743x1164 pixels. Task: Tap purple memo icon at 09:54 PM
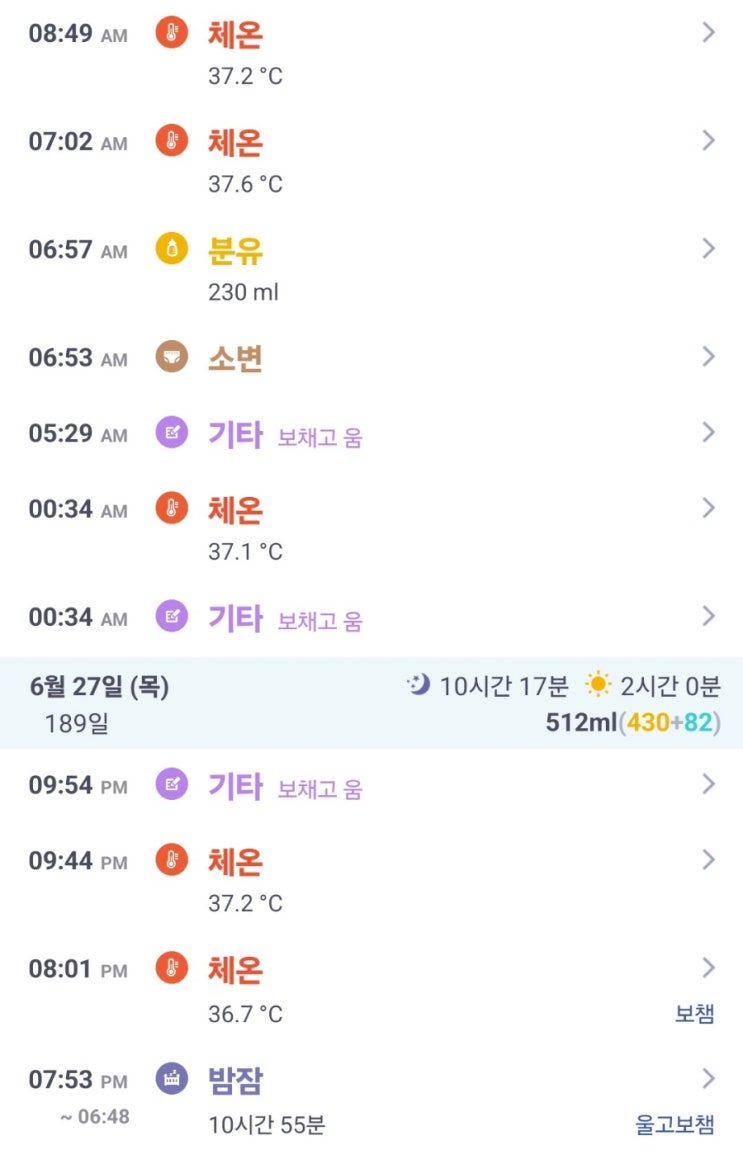pos(172,785)
